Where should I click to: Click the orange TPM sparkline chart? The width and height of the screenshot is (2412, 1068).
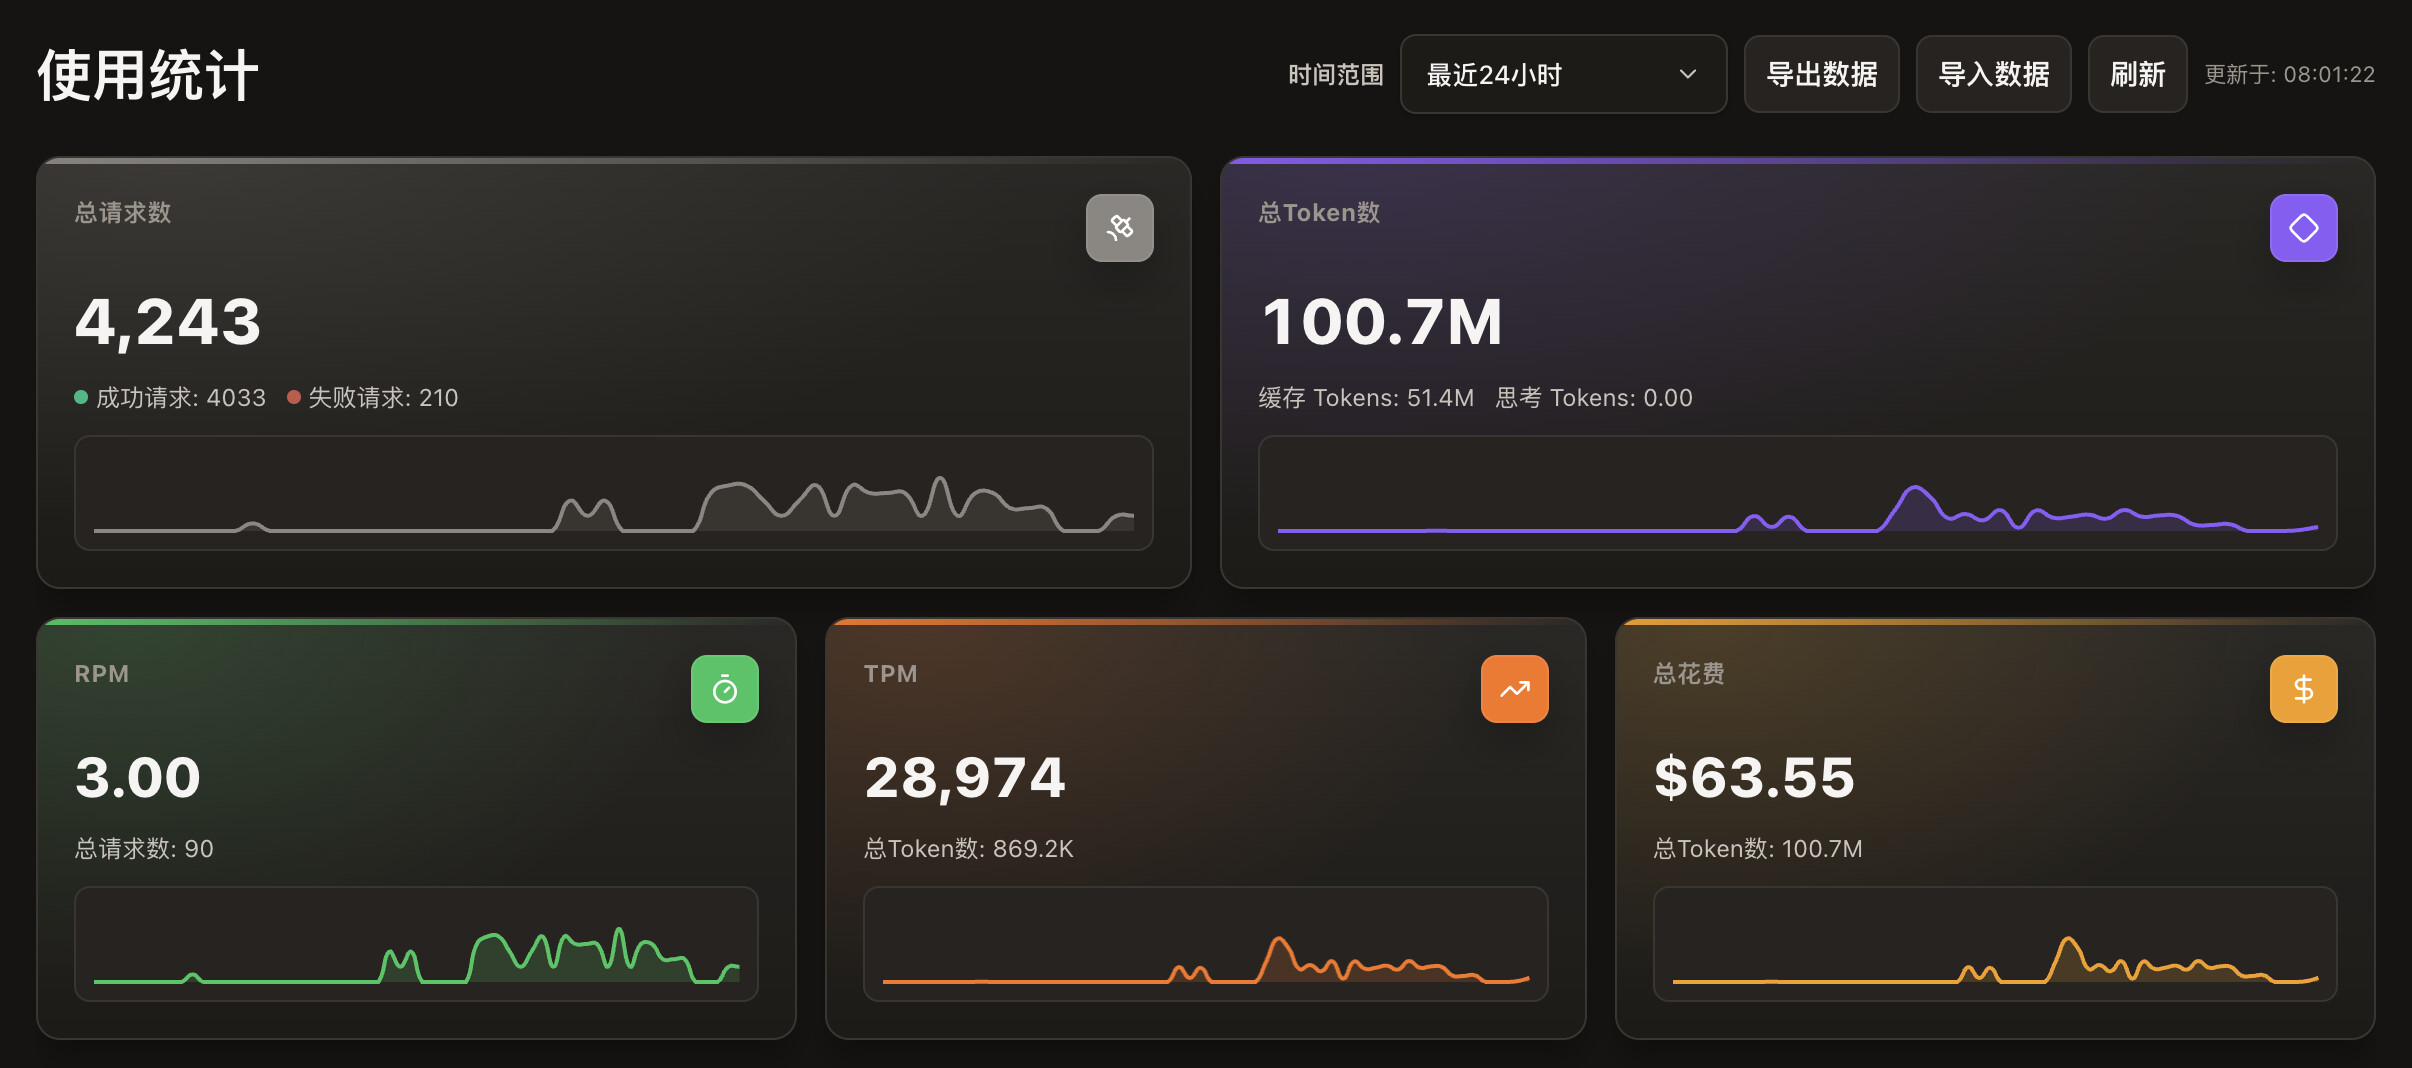pos(1205,944)
